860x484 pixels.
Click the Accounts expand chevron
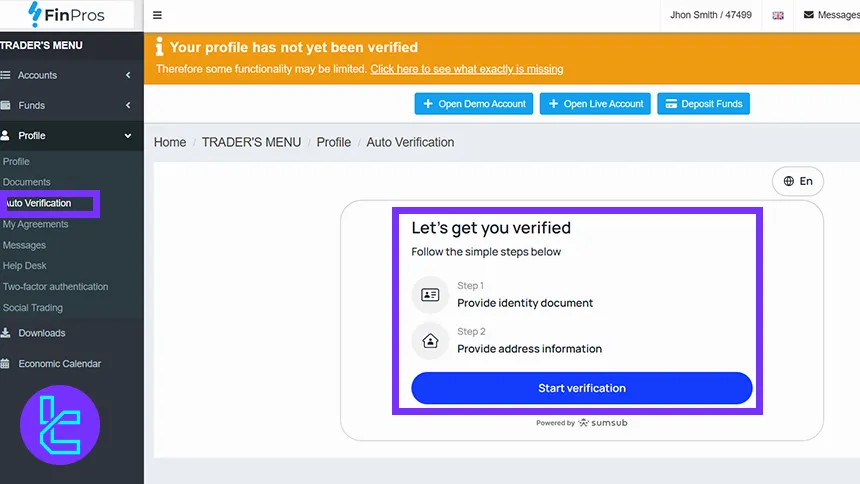coord(128,75)
